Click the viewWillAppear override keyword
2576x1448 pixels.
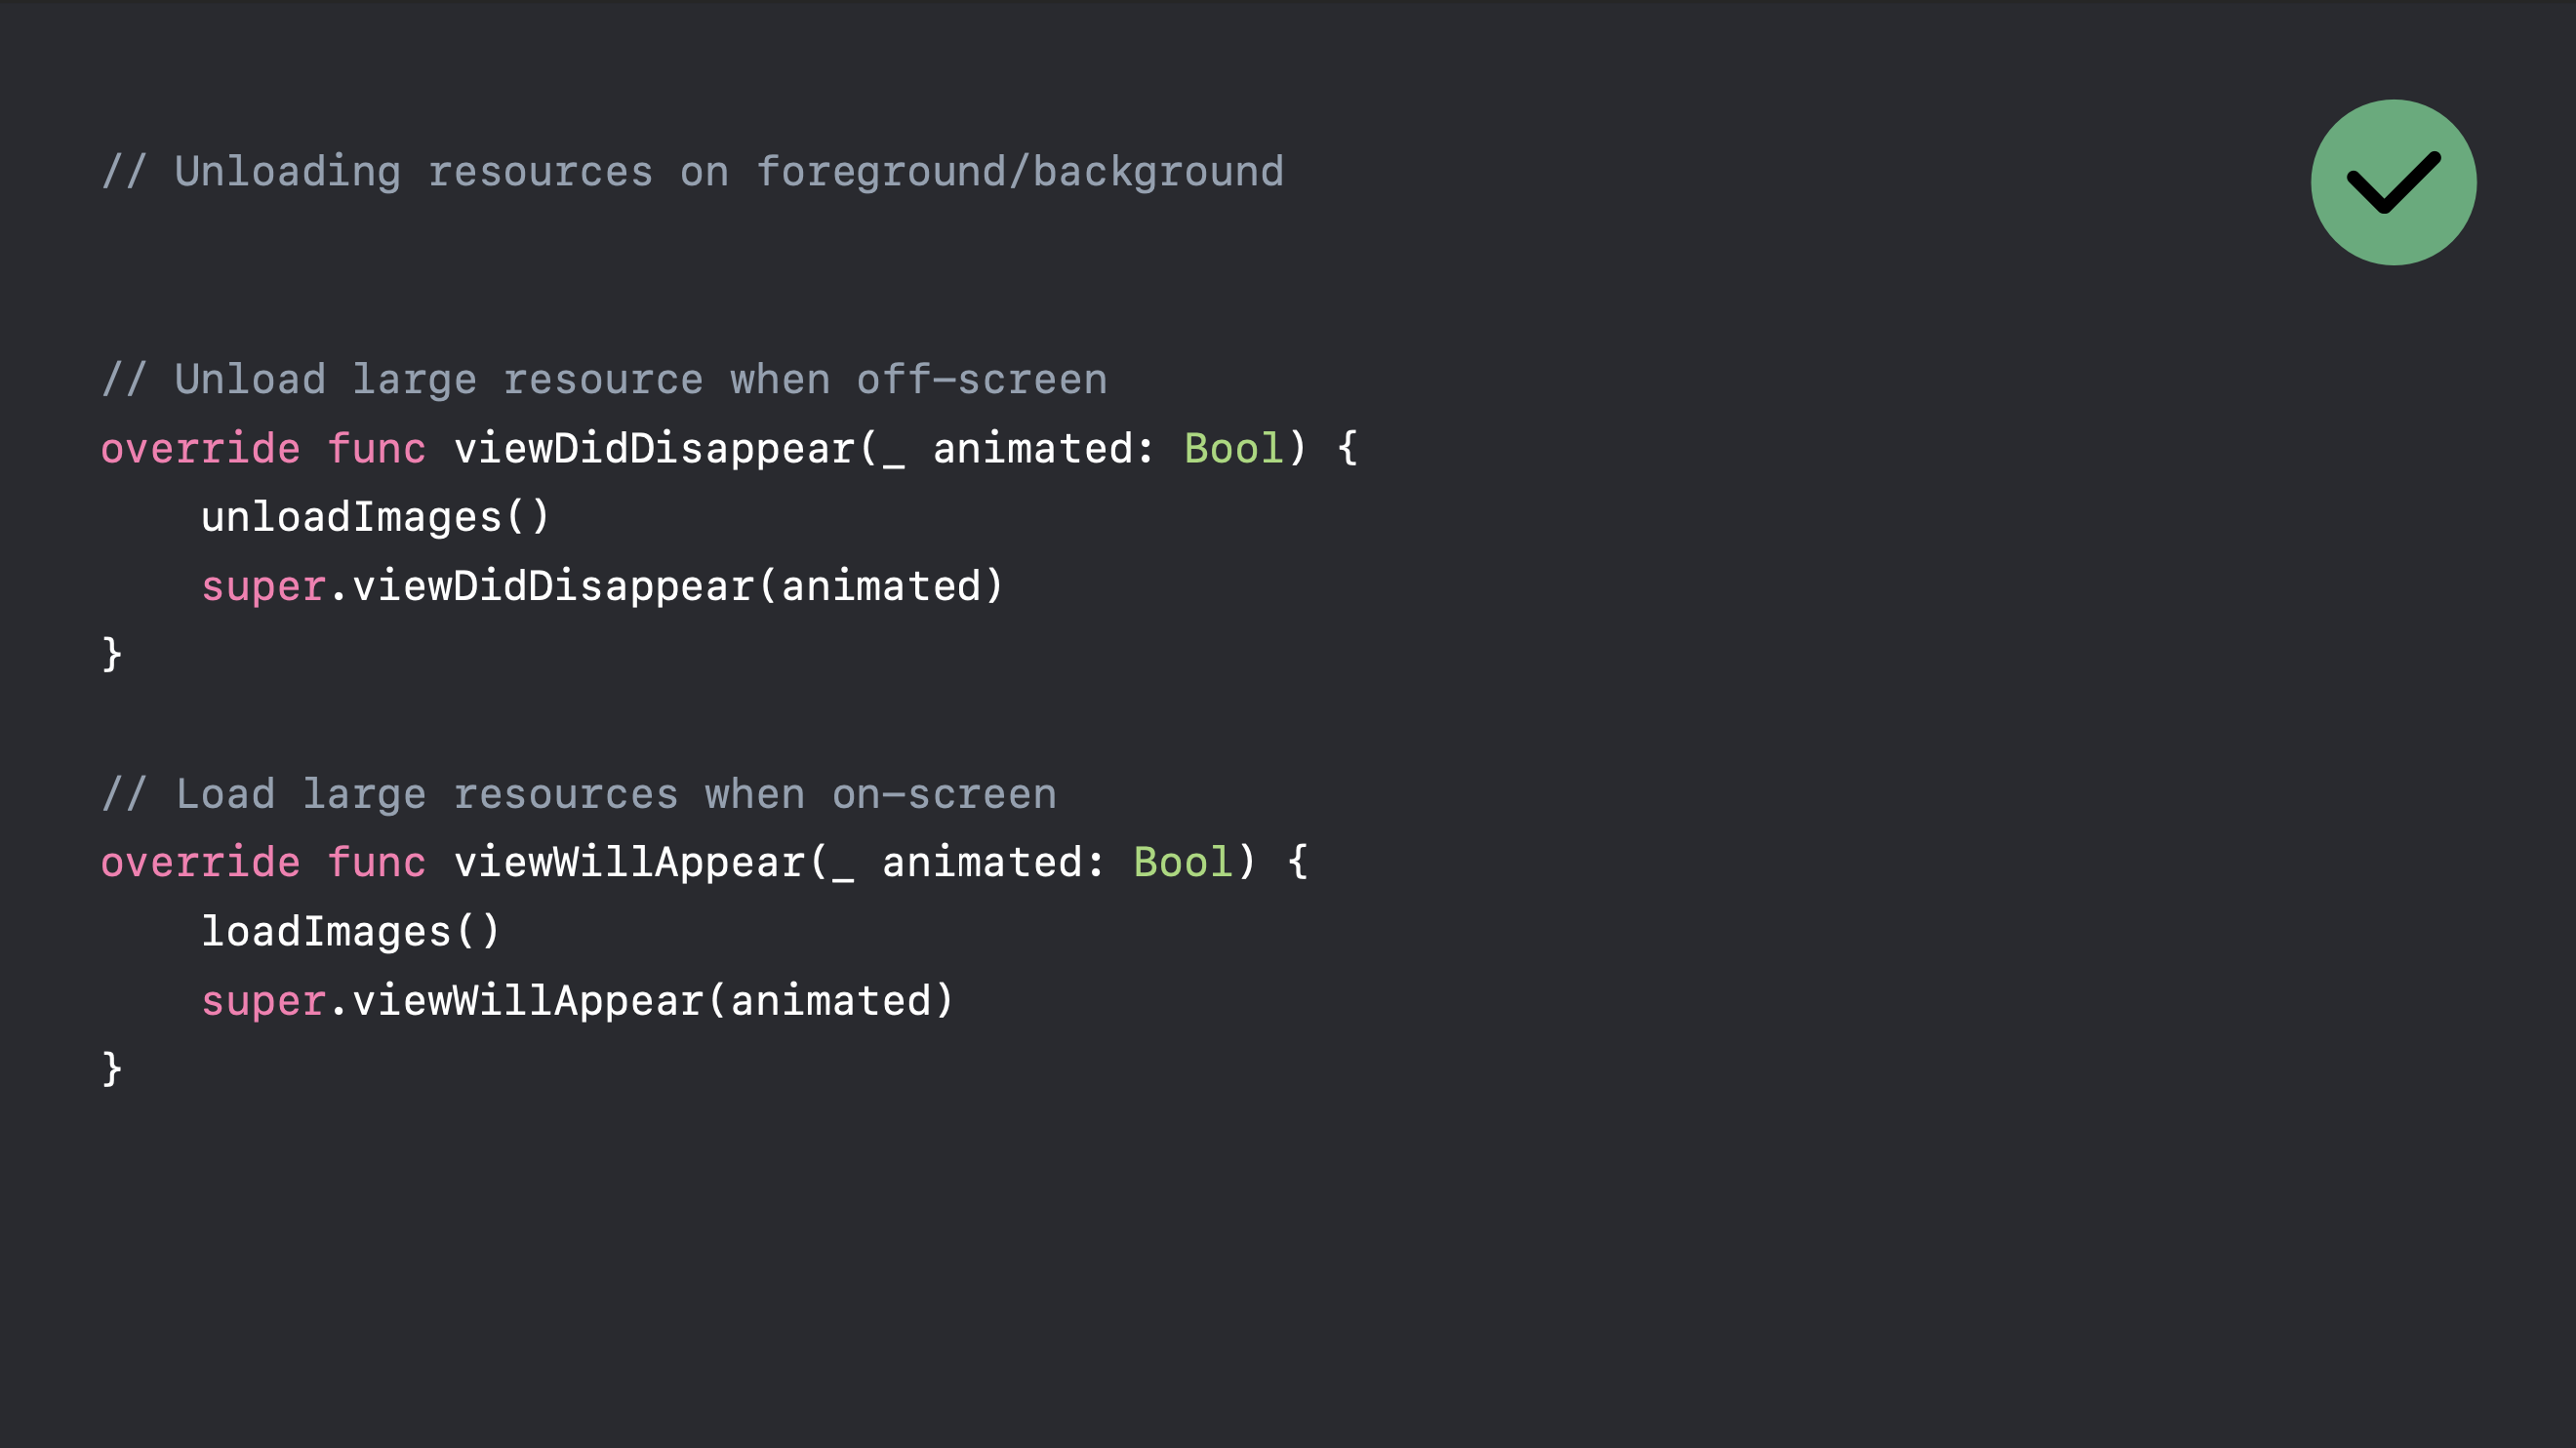tap(200, 863)
